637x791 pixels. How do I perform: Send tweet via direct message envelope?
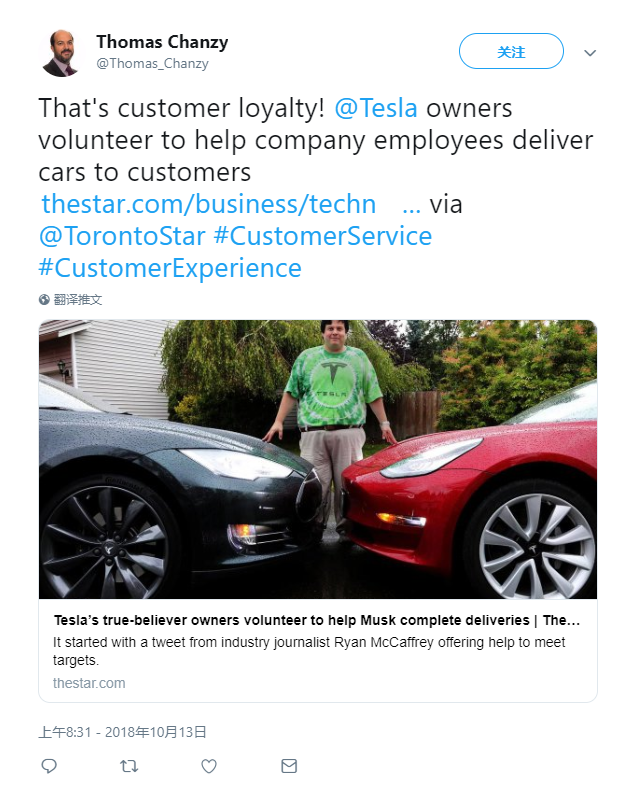point(289,766)
